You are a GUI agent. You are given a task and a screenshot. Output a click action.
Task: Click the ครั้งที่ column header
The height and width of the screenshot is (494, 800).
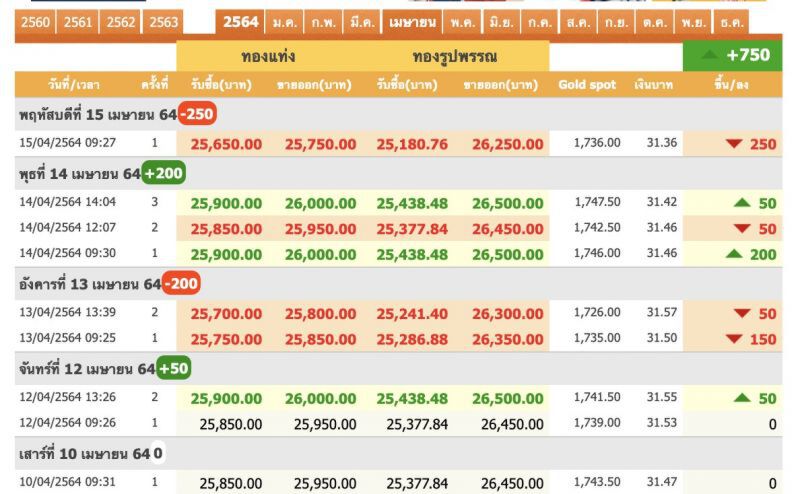pos(155,85)
